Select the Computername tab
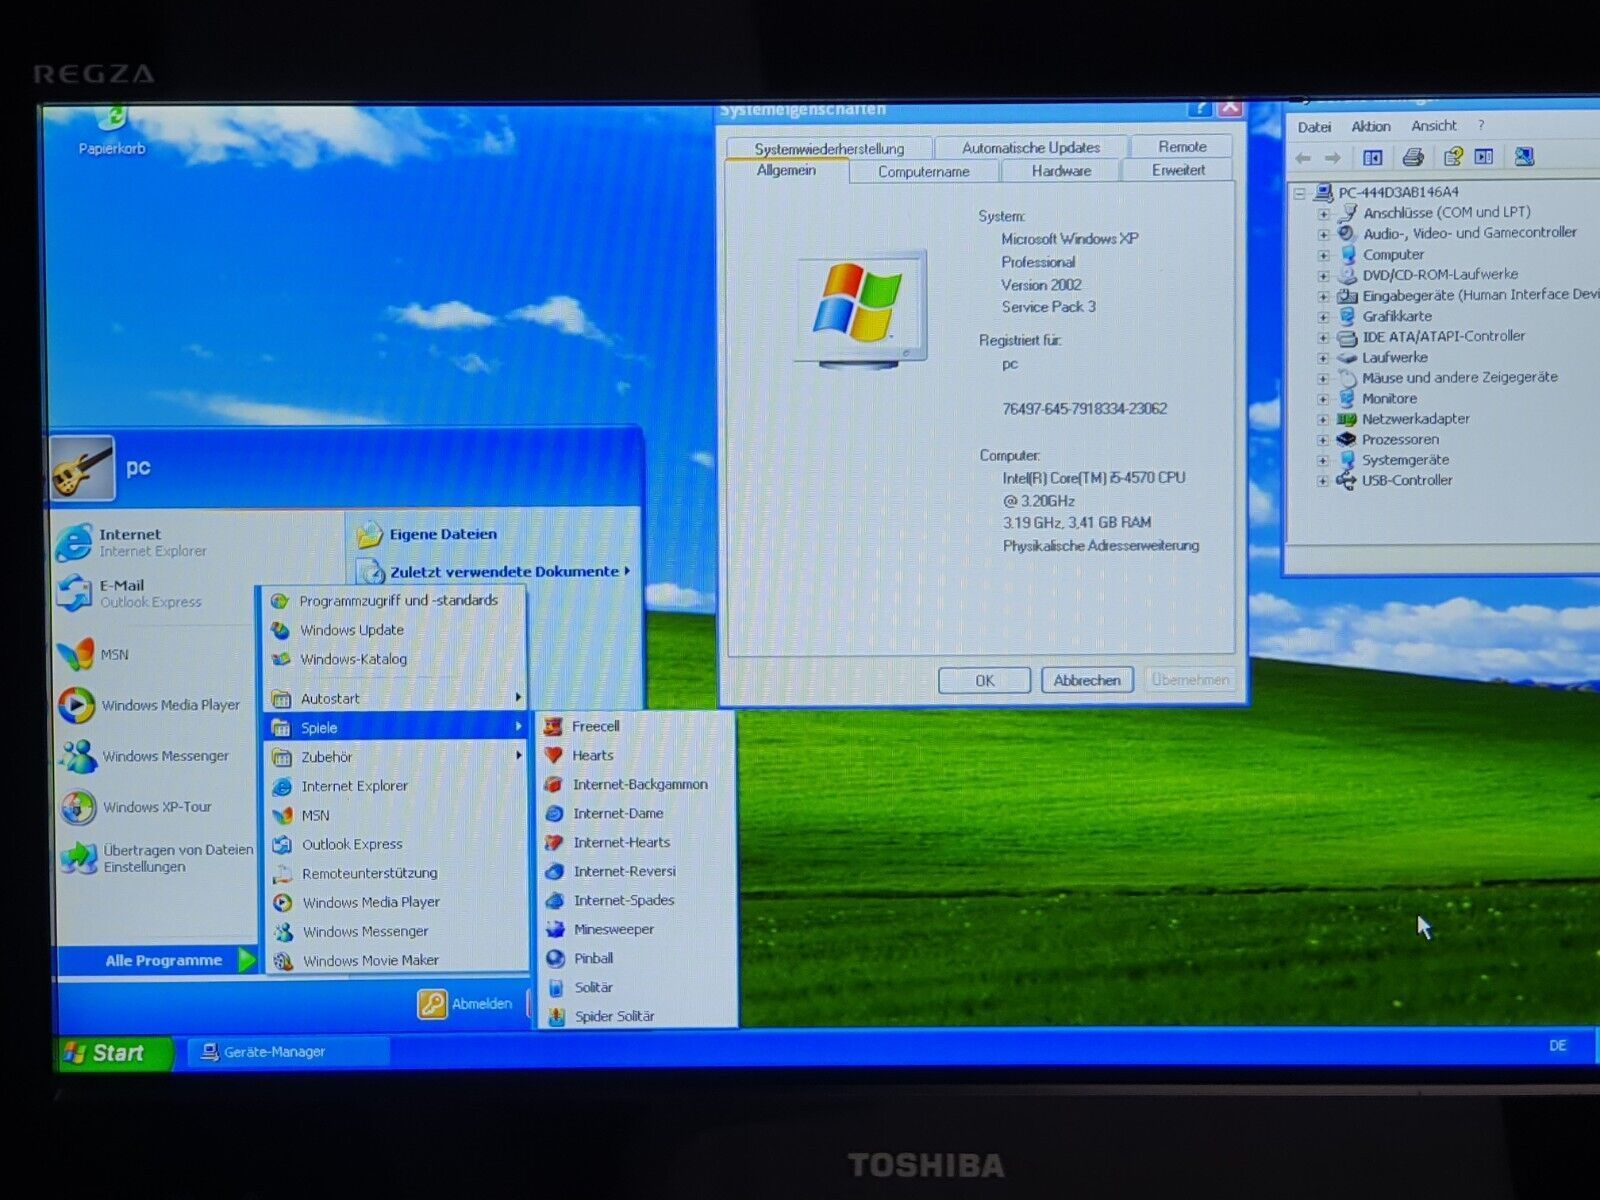 tap(923, 172)
